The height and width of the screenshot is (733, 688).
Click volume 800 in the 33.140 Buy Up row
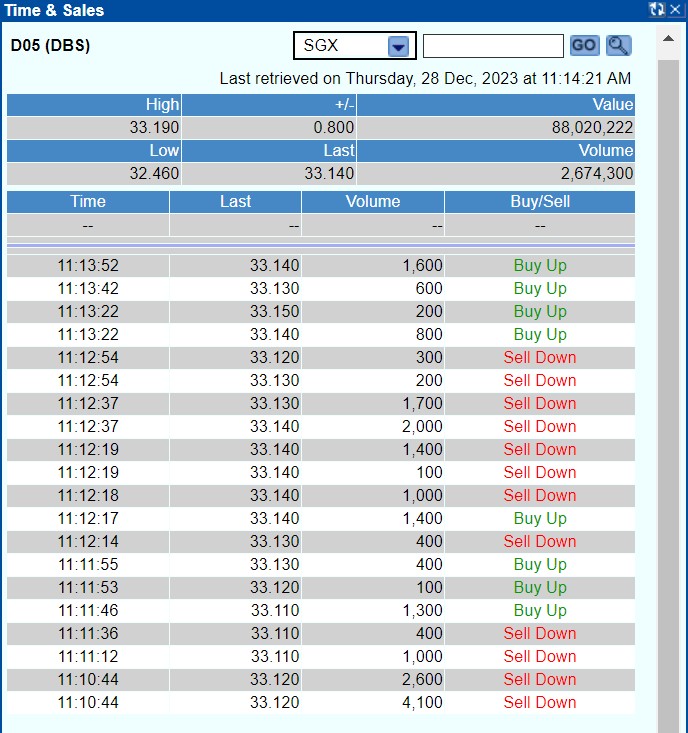[429, 334]
